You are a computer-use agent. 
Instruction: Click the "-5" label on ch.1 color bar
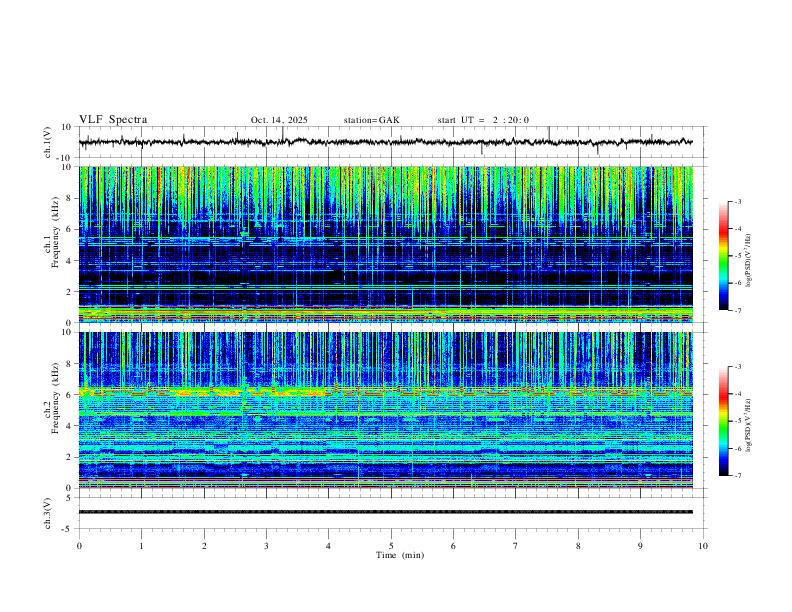click(x=738, y=256)
